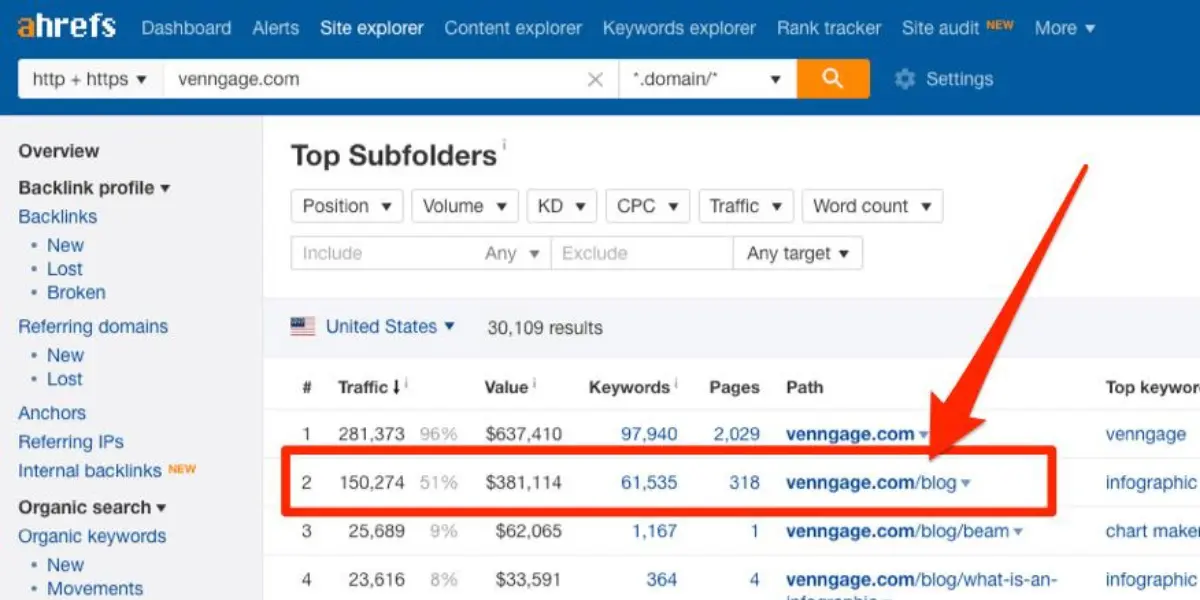Open the venngage top keyword link
1200x600 pixels.
tap(1146, 434)
